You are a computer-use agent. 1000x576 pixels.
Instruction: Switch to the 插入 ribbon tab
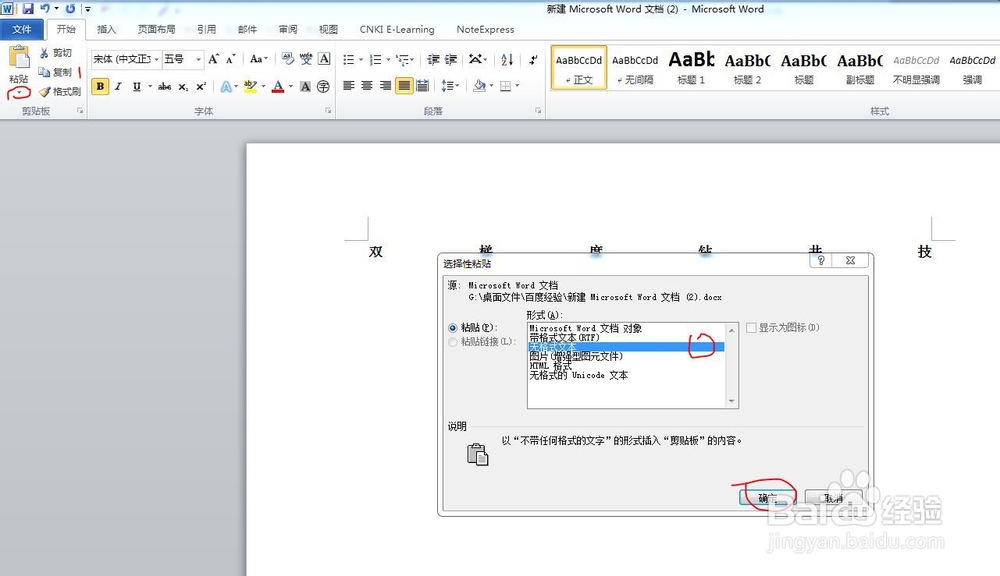[x=107, y=29]
